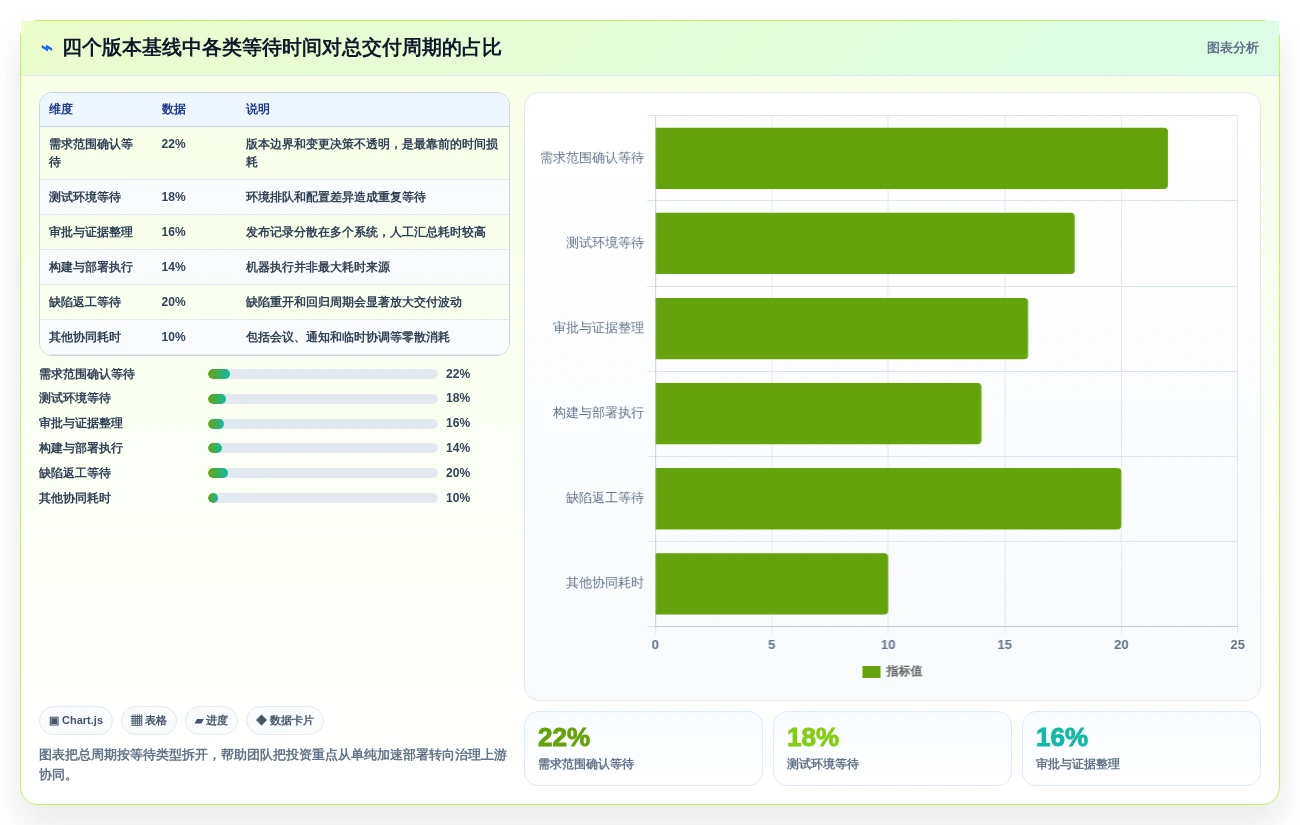
Task: Click the 缺陷返工等待 progress bar
Action: (x=323, y=473)
